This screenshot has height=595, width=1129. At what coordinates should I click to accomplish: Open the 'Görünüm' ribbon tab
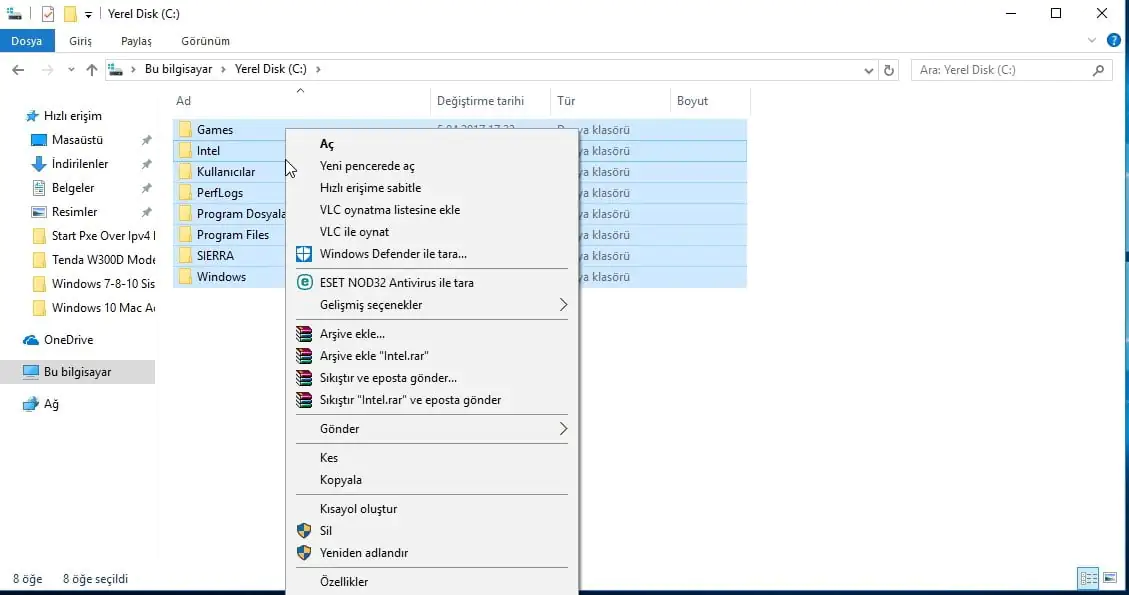pos(205,41)
